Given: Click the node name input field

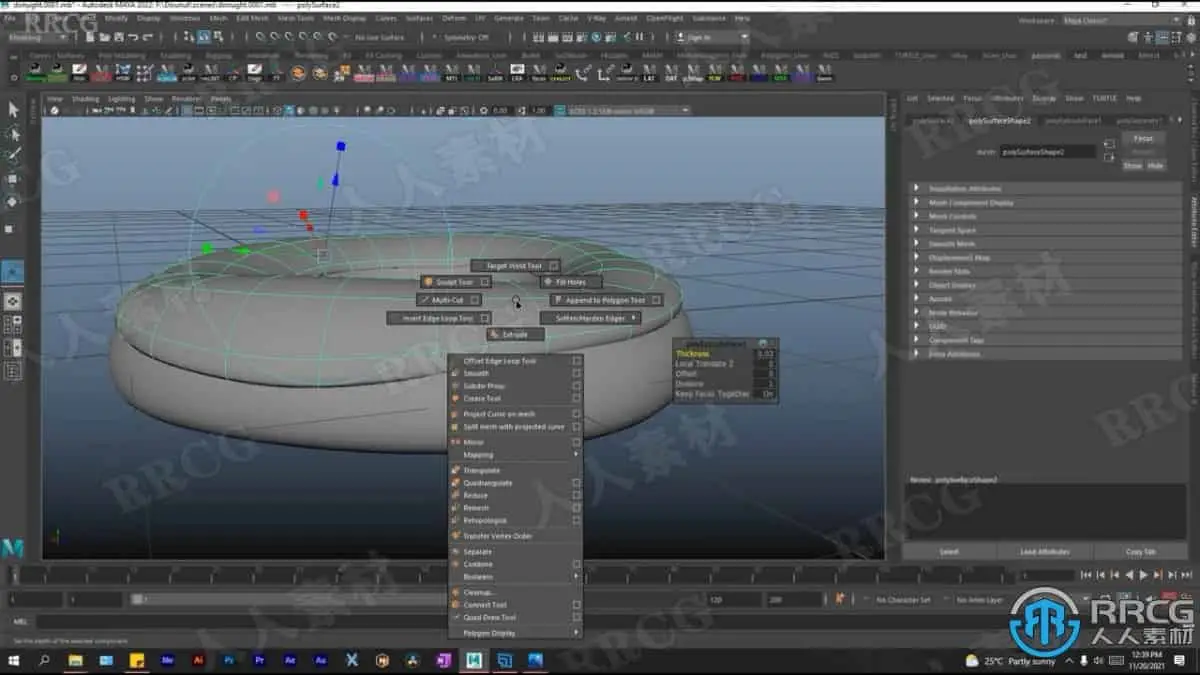Looking at the screenshot, I should coord(1048,151).
